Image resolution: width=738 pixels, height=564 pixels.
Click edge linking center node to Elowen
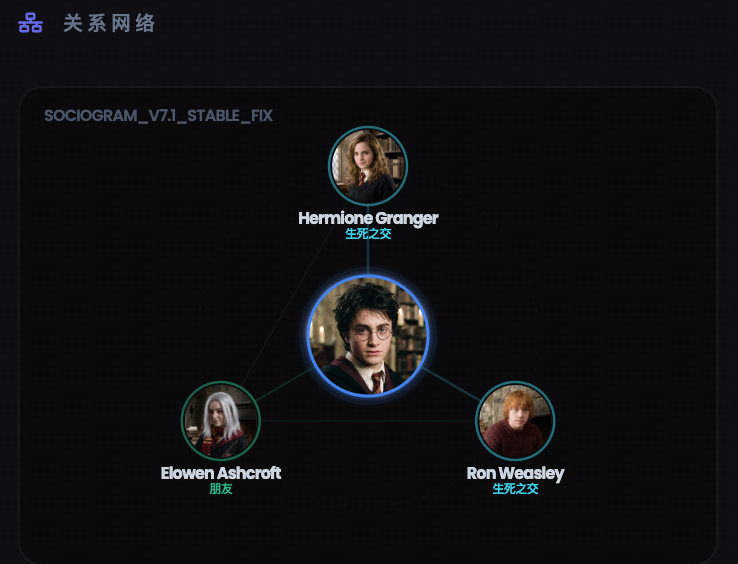tap(284, 385)
